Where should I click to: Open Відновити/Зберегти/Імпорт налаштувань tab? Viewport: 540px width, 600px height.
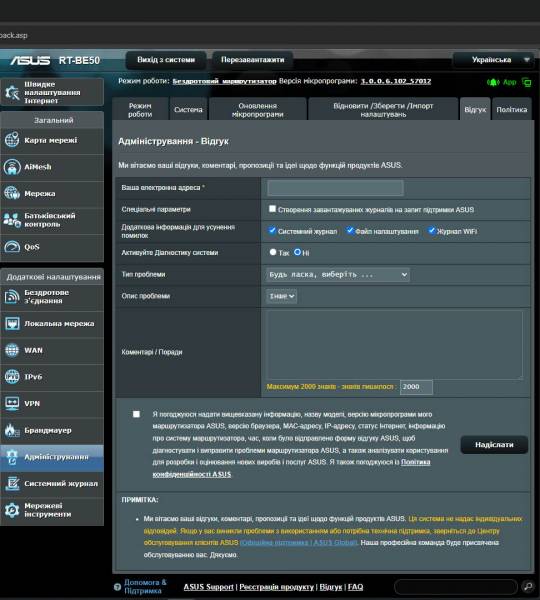point(383,109)
